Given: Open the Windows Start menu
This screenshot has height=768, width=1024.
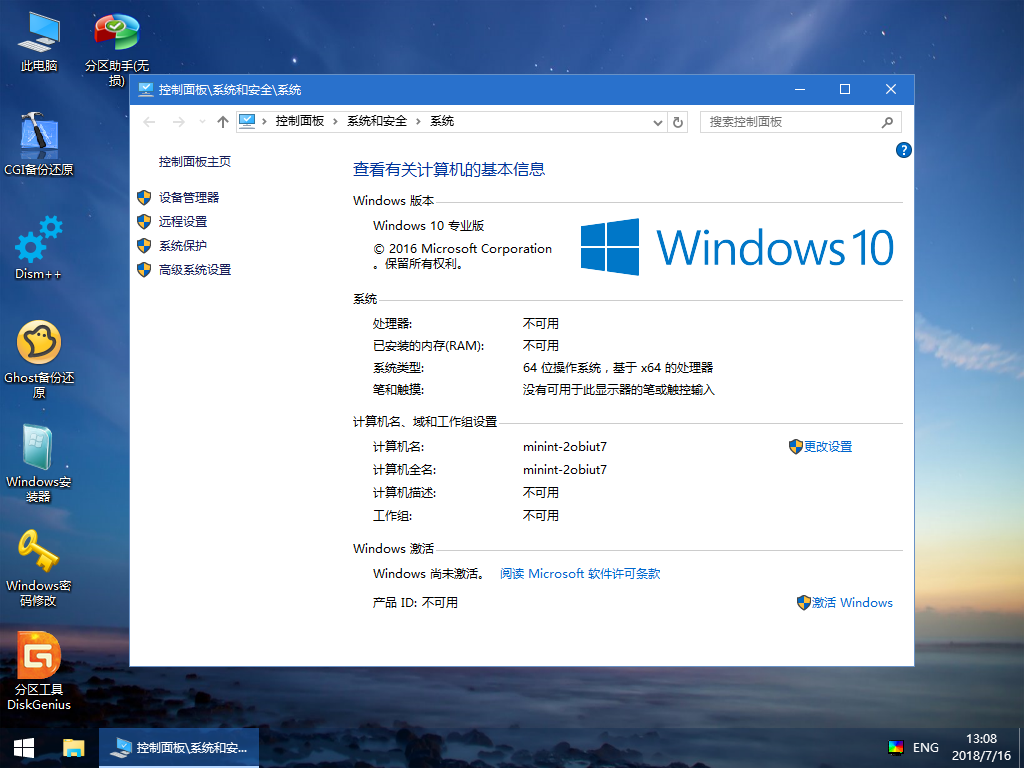Looking at the screenshot, I should (x=24, y=748).
